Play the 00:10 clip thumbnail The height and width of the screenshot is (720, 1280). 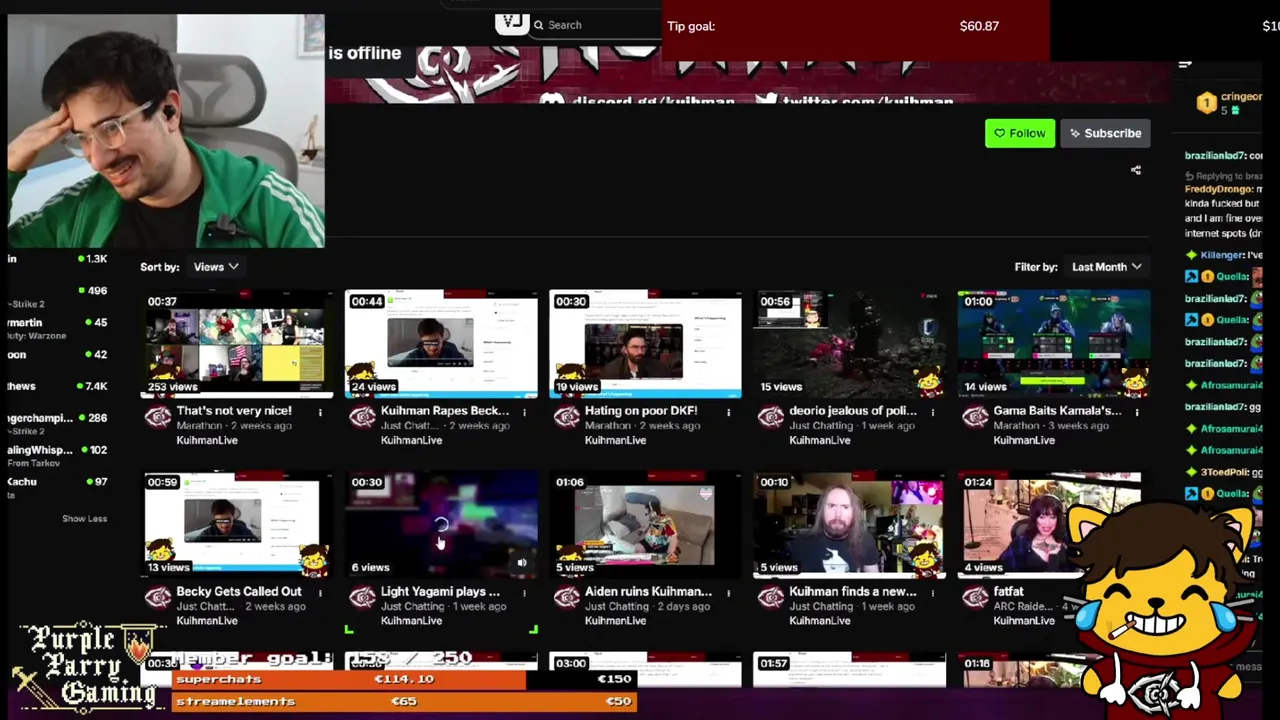point(849,525)
